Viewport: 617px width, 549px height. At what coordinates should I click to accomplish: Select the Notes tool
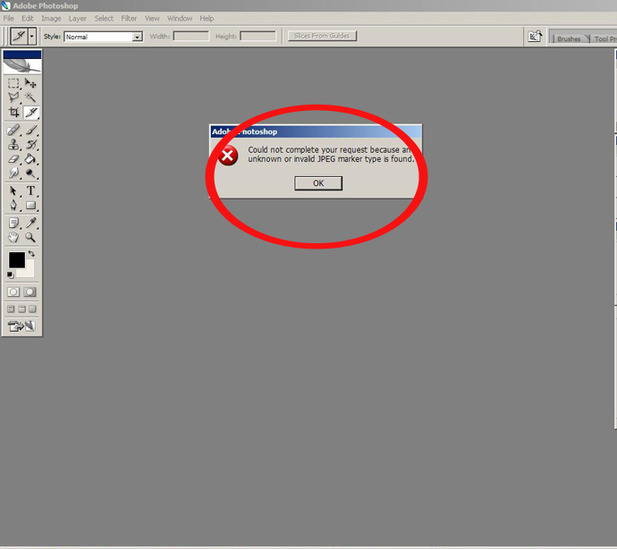point(14,223)
